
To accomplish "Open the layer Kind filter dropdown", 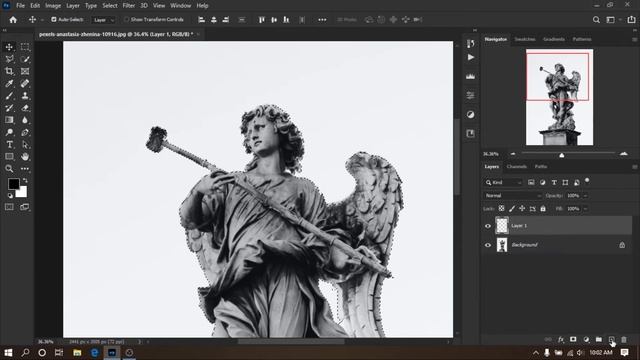I will pos(504,182).
